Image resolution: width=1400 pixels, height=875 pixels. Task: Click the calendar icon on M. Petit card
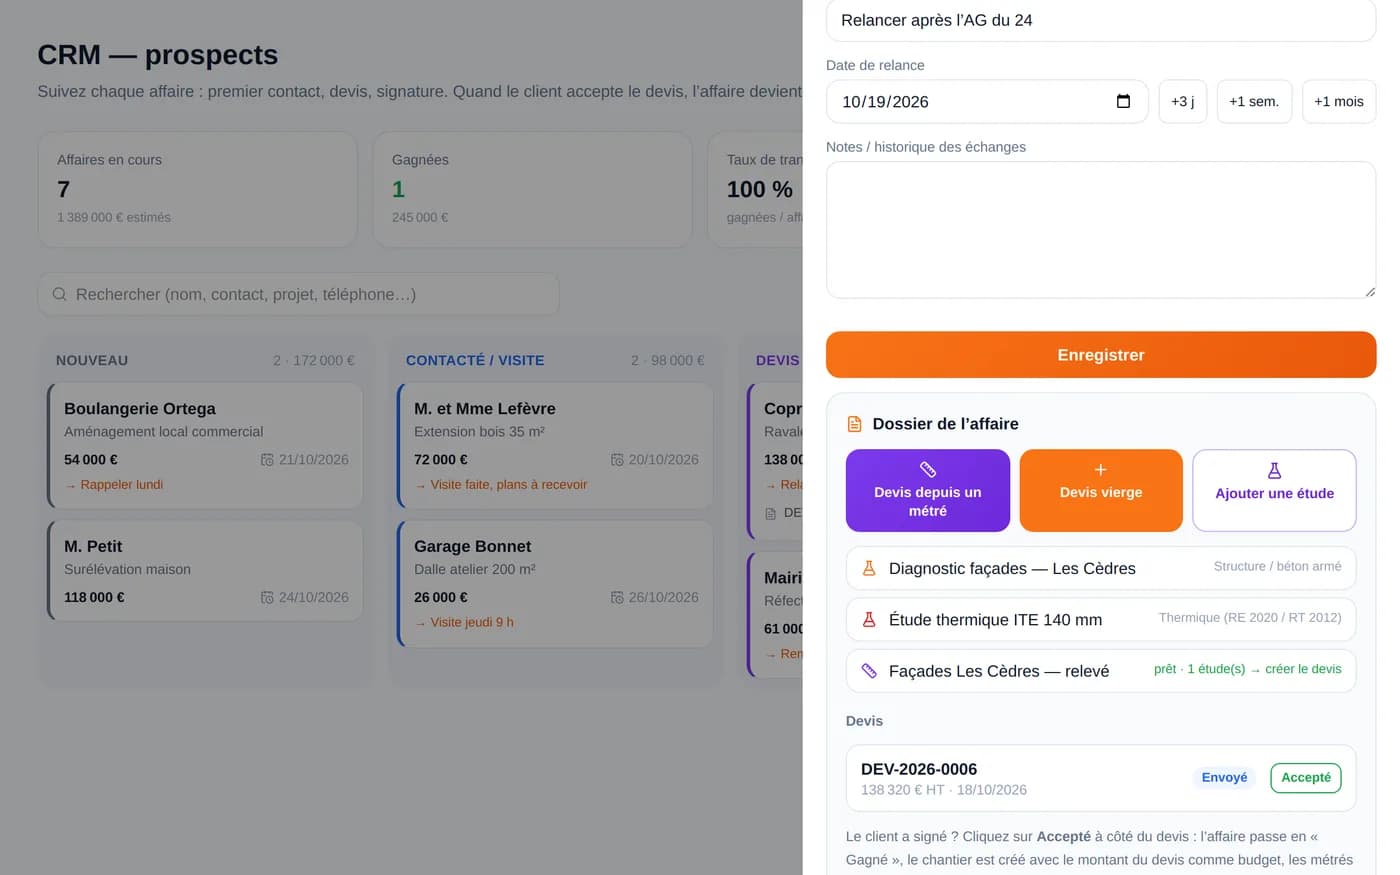pos(267,598)
